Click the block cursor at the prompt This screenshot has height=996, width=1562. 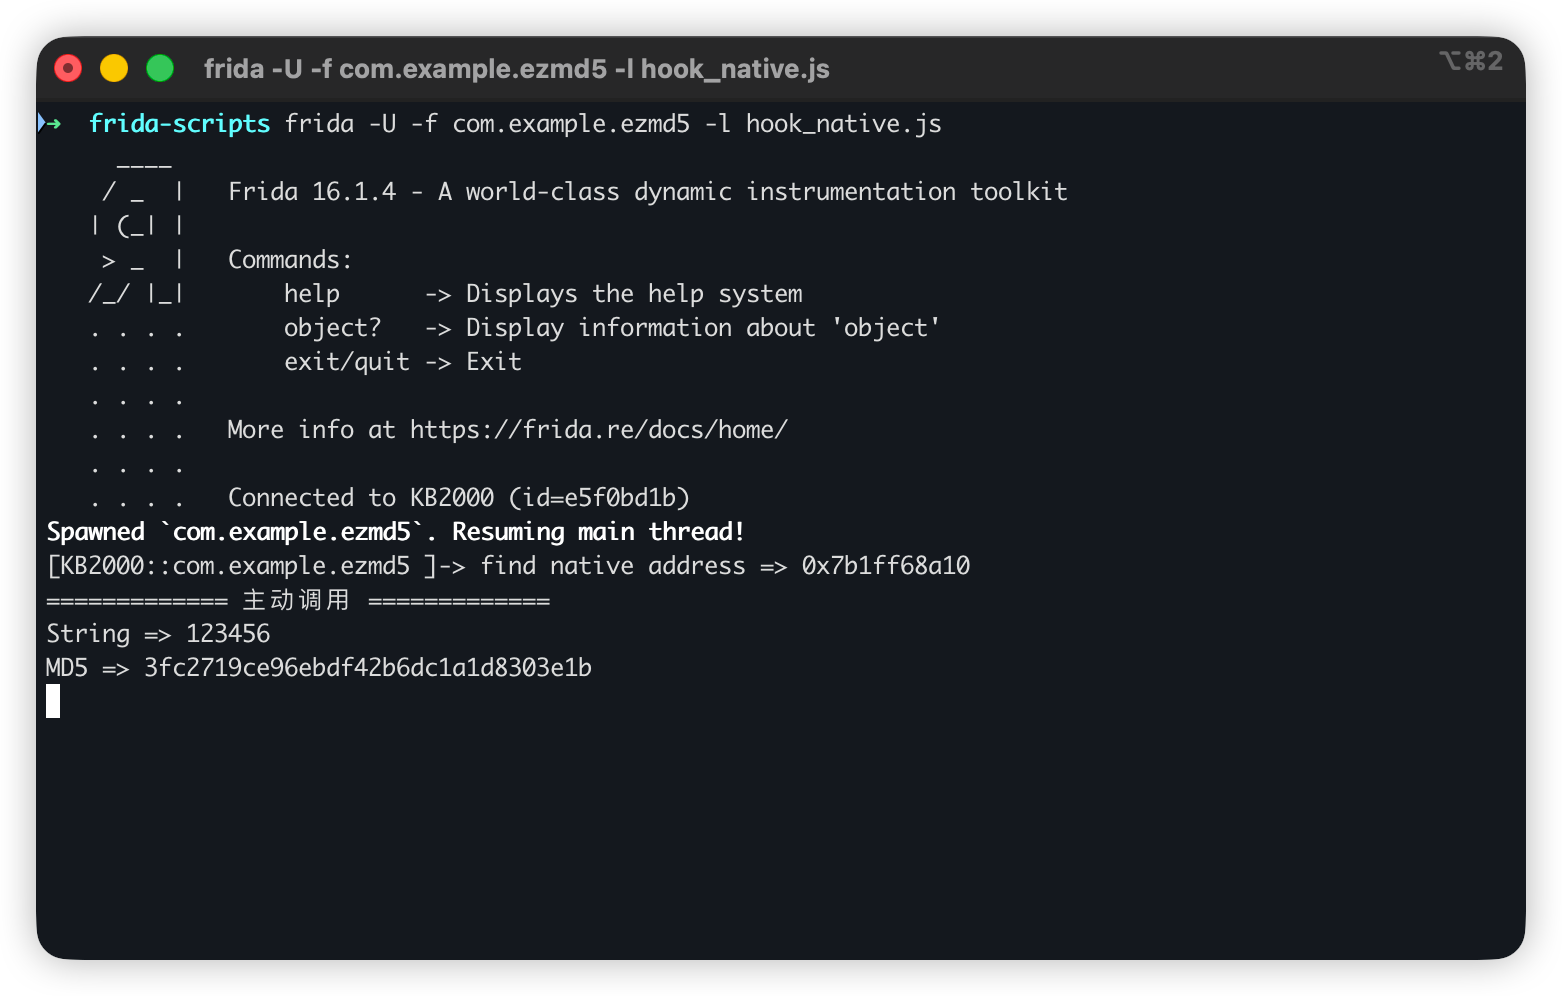tap(53, 701)
